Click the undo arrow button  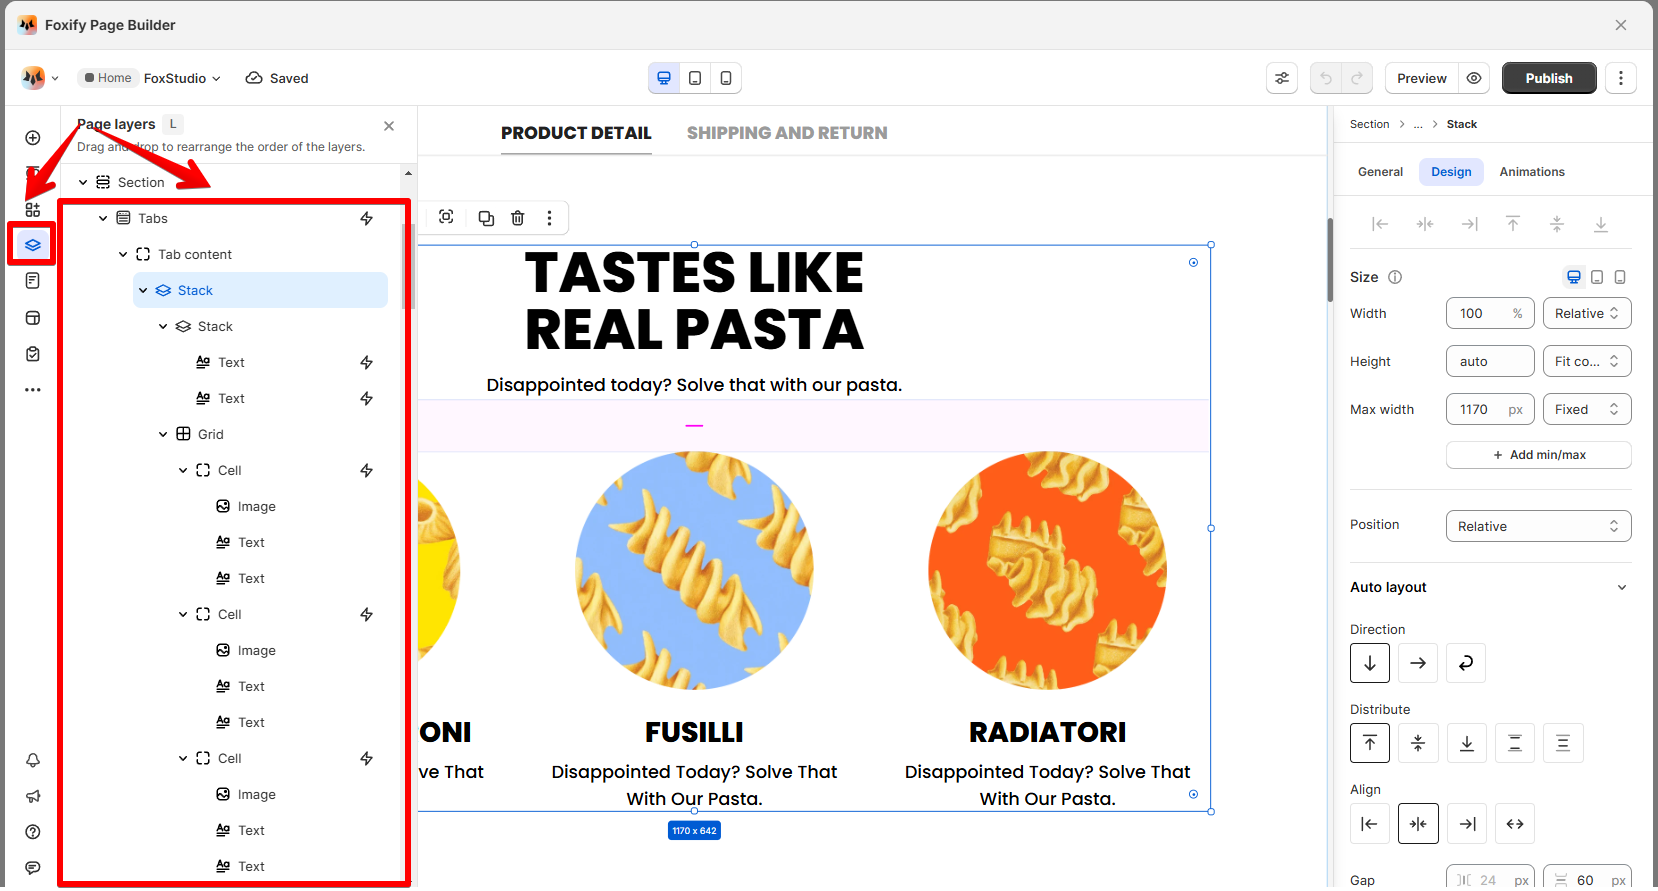point(1326,78)
